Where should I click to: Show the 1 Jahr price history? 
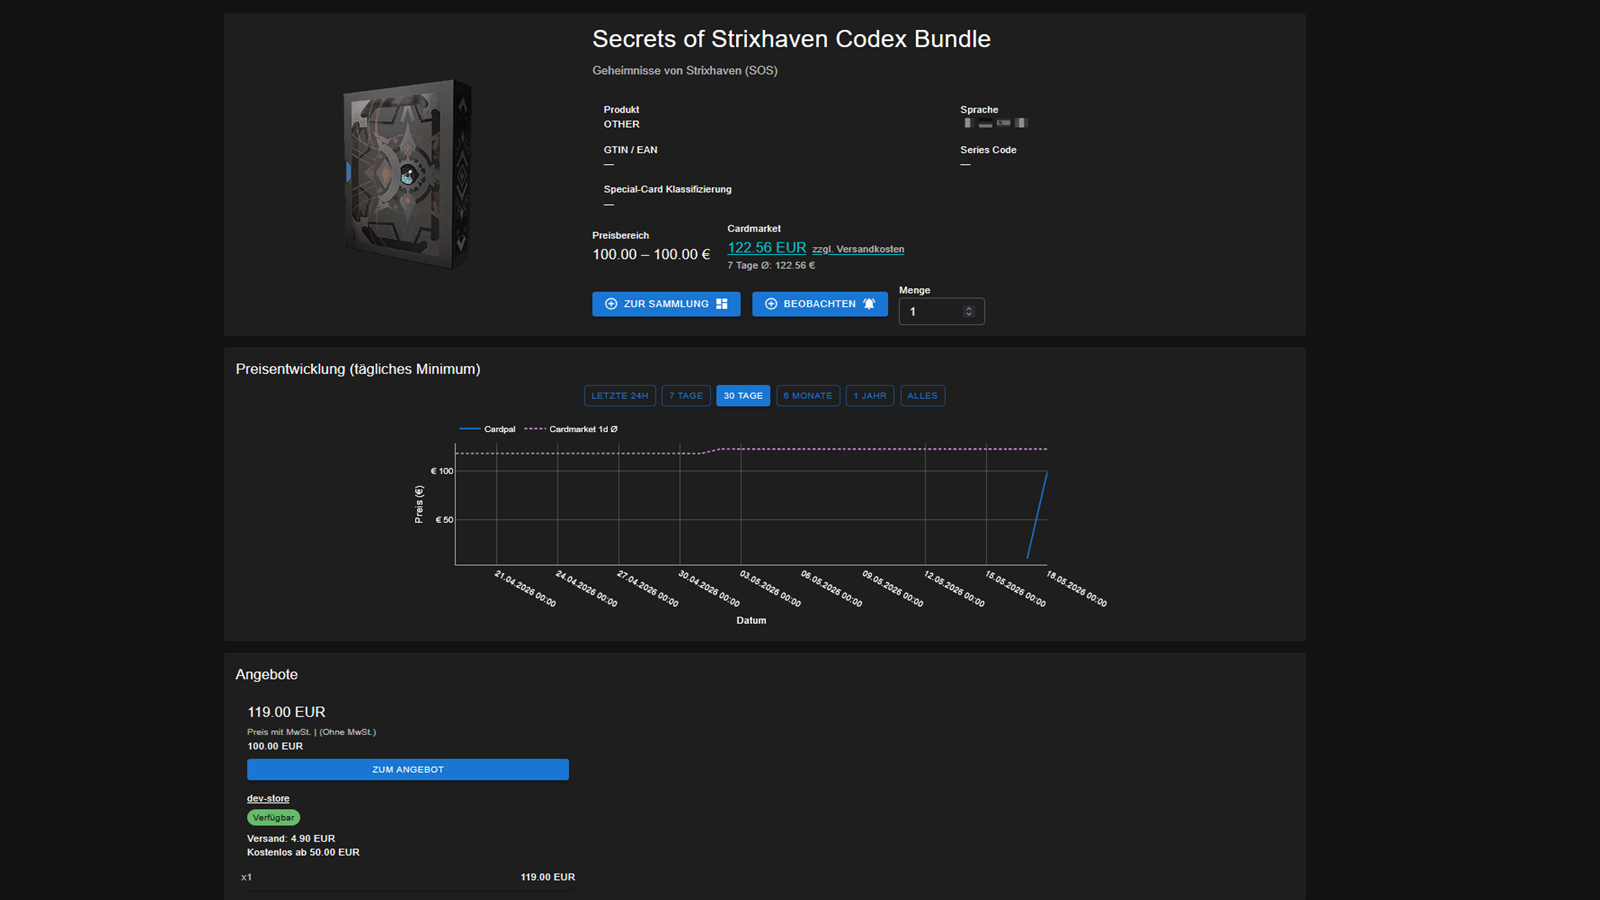(x=870, y=396)
